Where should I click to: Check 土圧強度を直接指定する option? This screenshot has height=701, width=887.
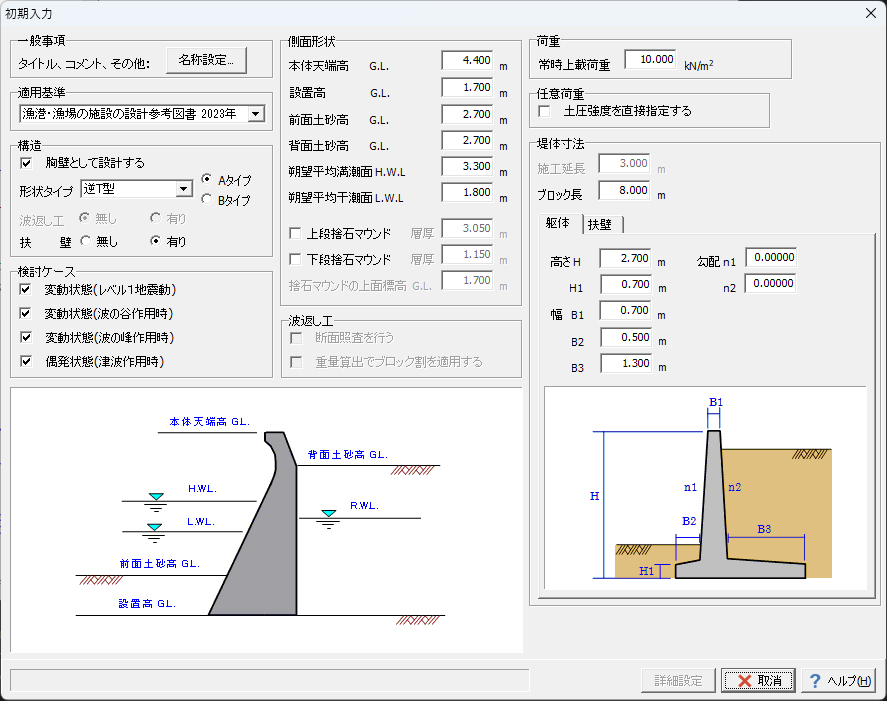(545, 111)
